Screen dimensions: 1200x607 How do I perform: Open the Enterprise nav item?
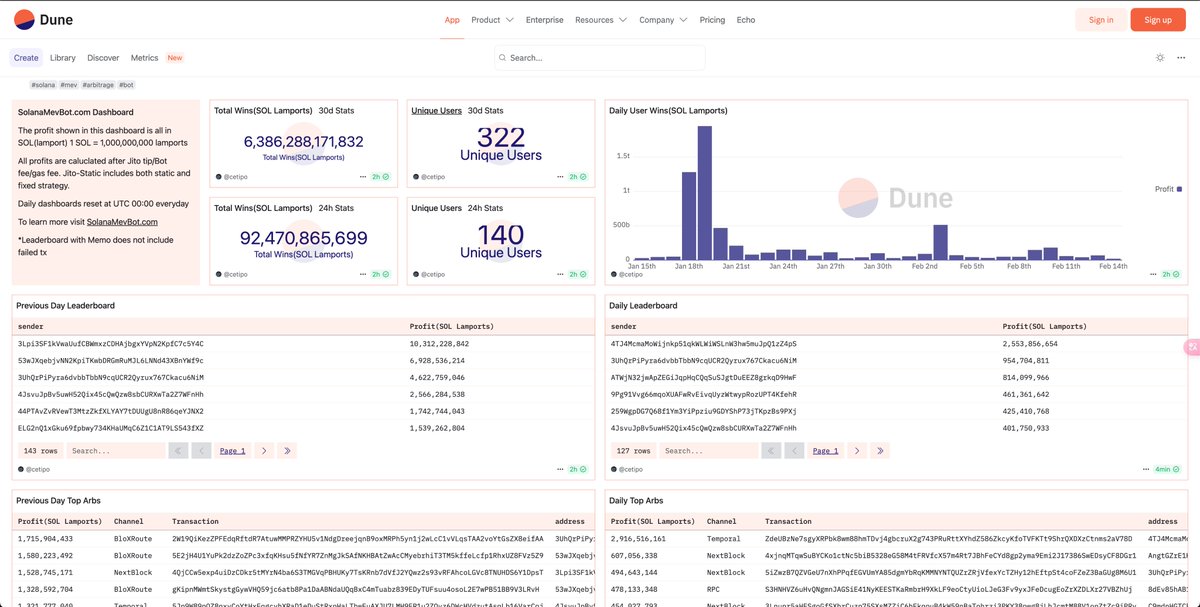pyautogui.click(x=544, y=20)
